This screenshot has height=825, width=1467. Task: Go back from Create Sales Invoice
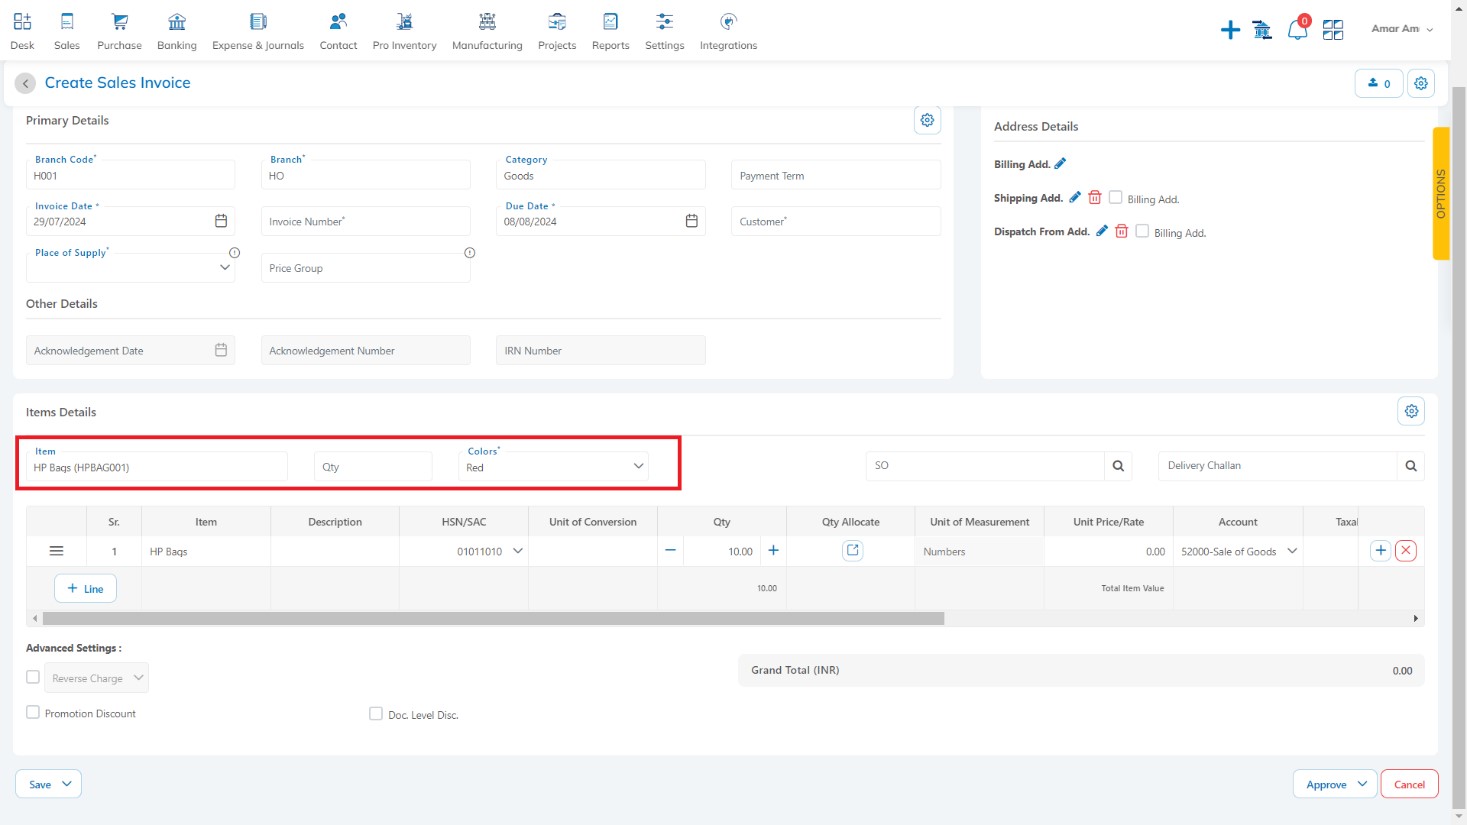pos(25,83)
